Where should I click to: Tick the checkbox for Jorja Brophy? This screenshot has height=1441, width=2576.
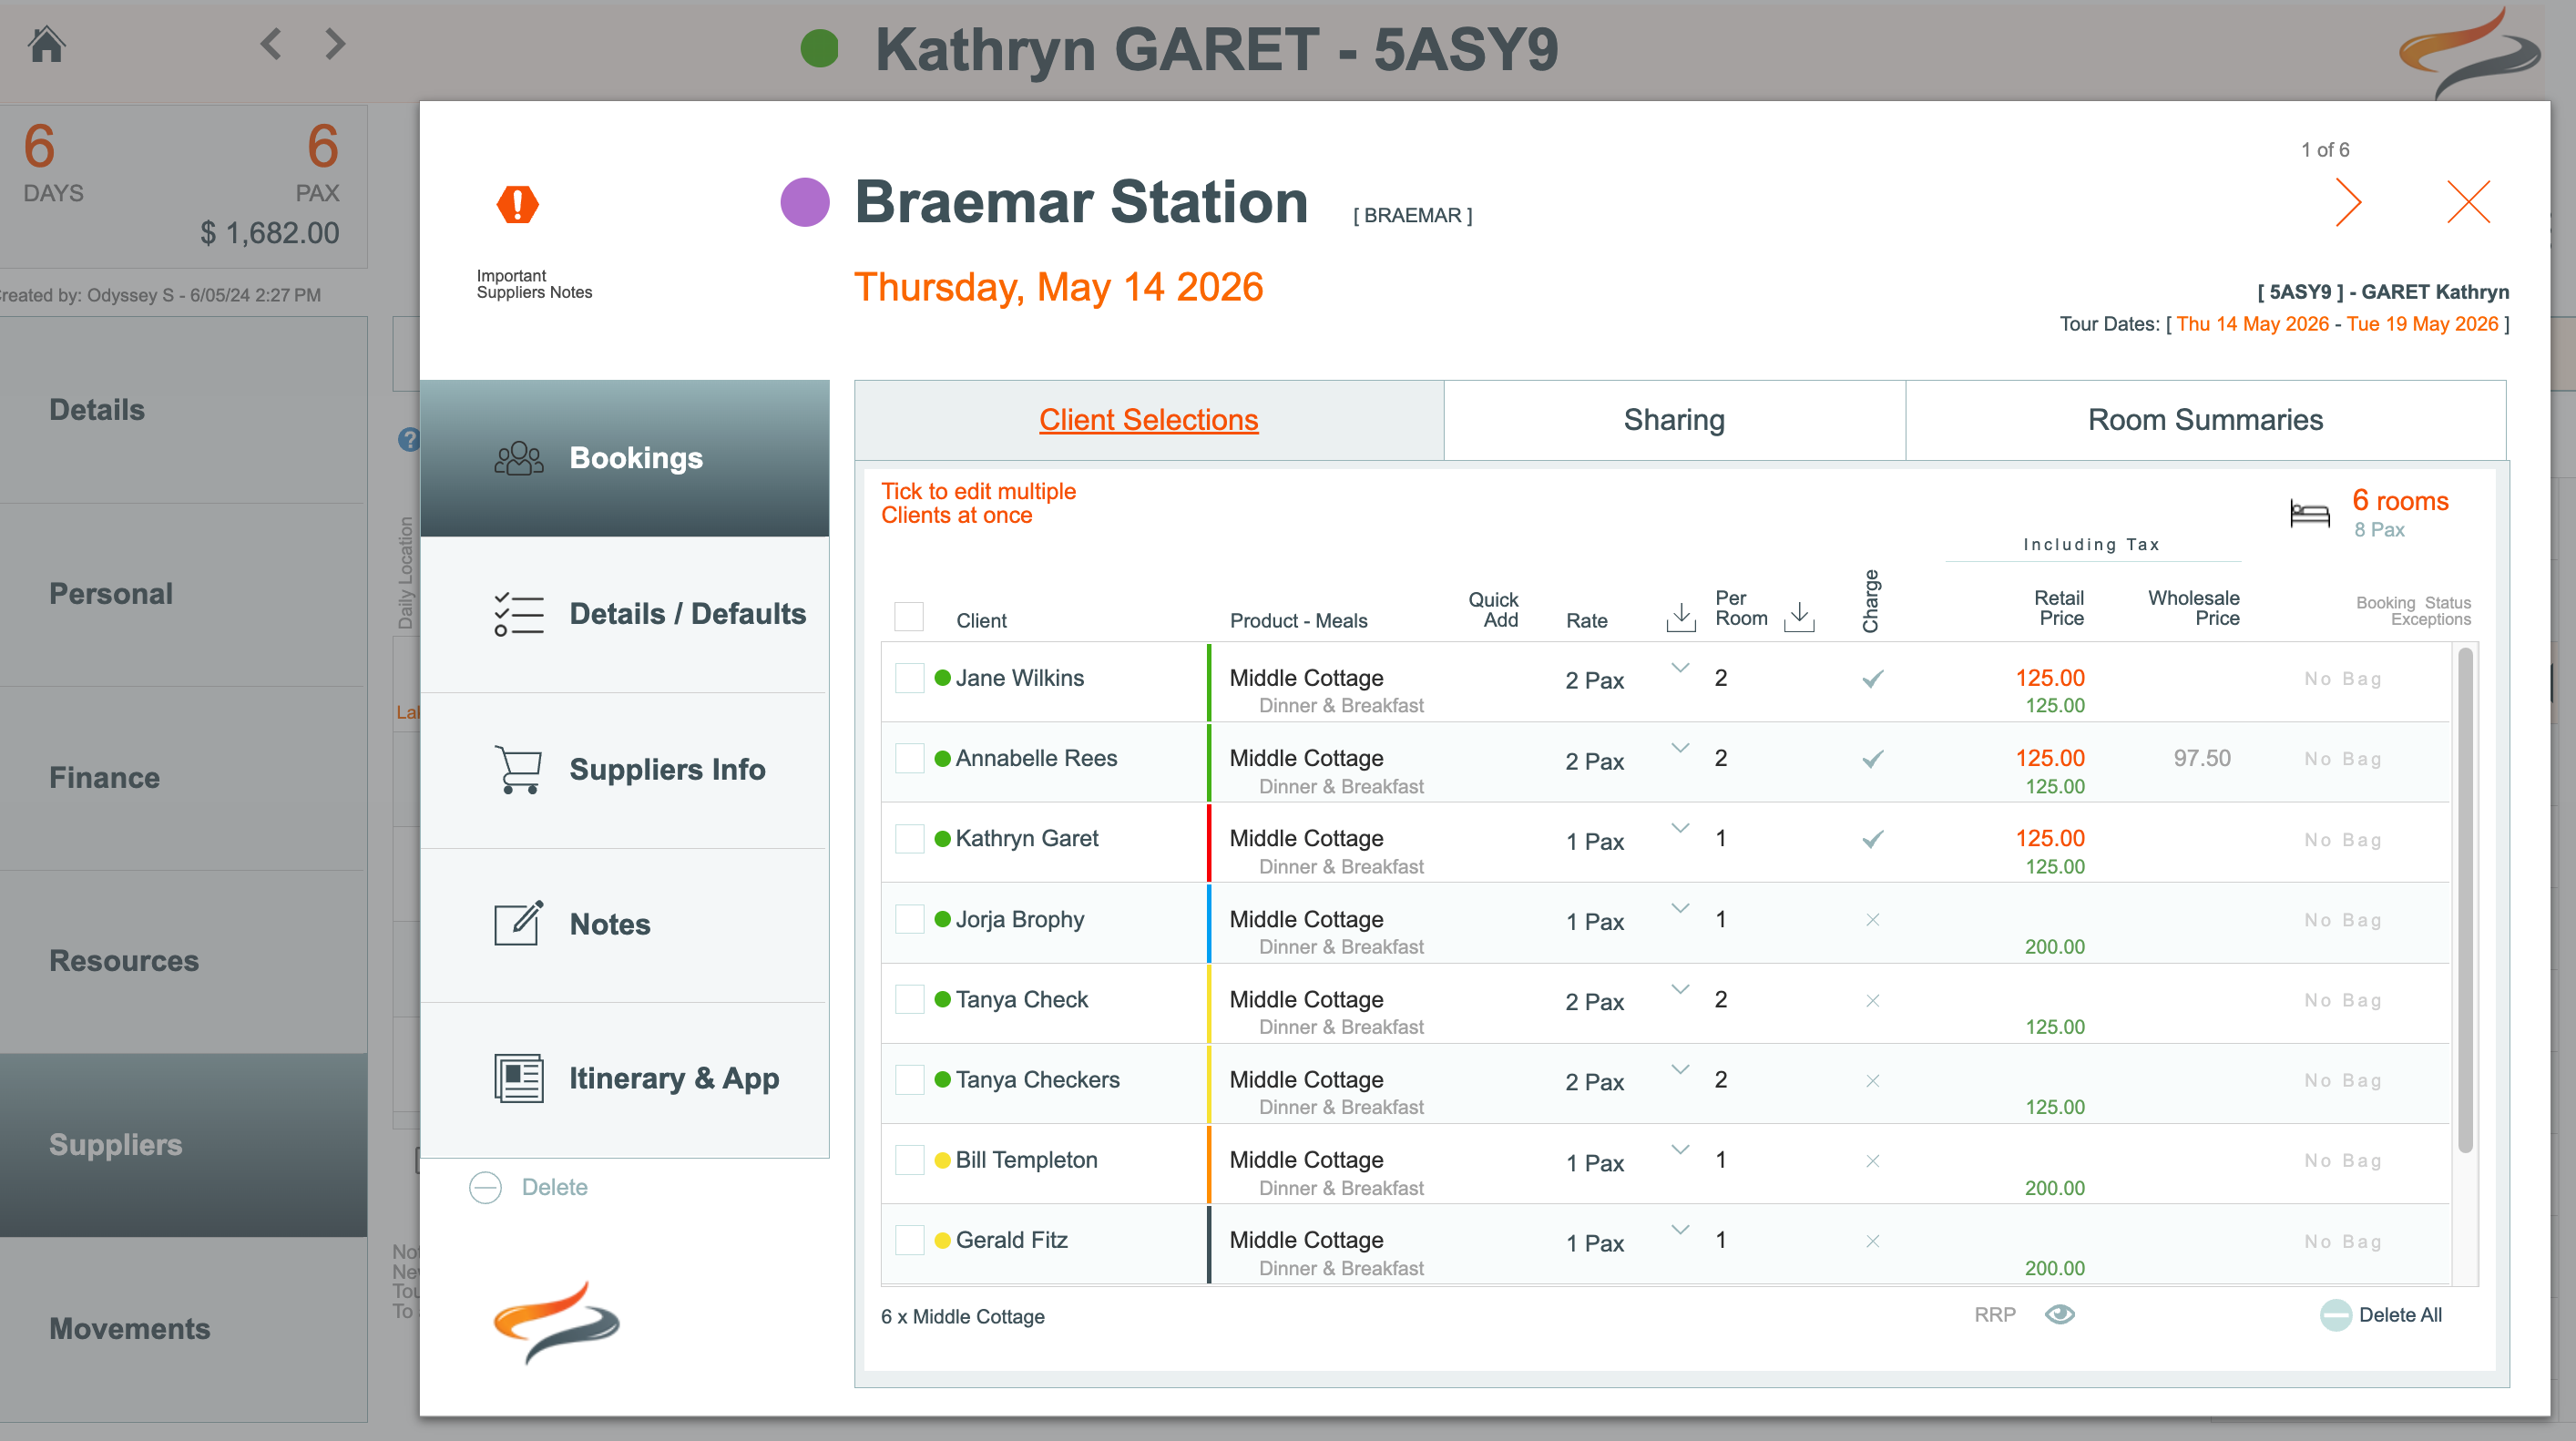coord(909,919)
